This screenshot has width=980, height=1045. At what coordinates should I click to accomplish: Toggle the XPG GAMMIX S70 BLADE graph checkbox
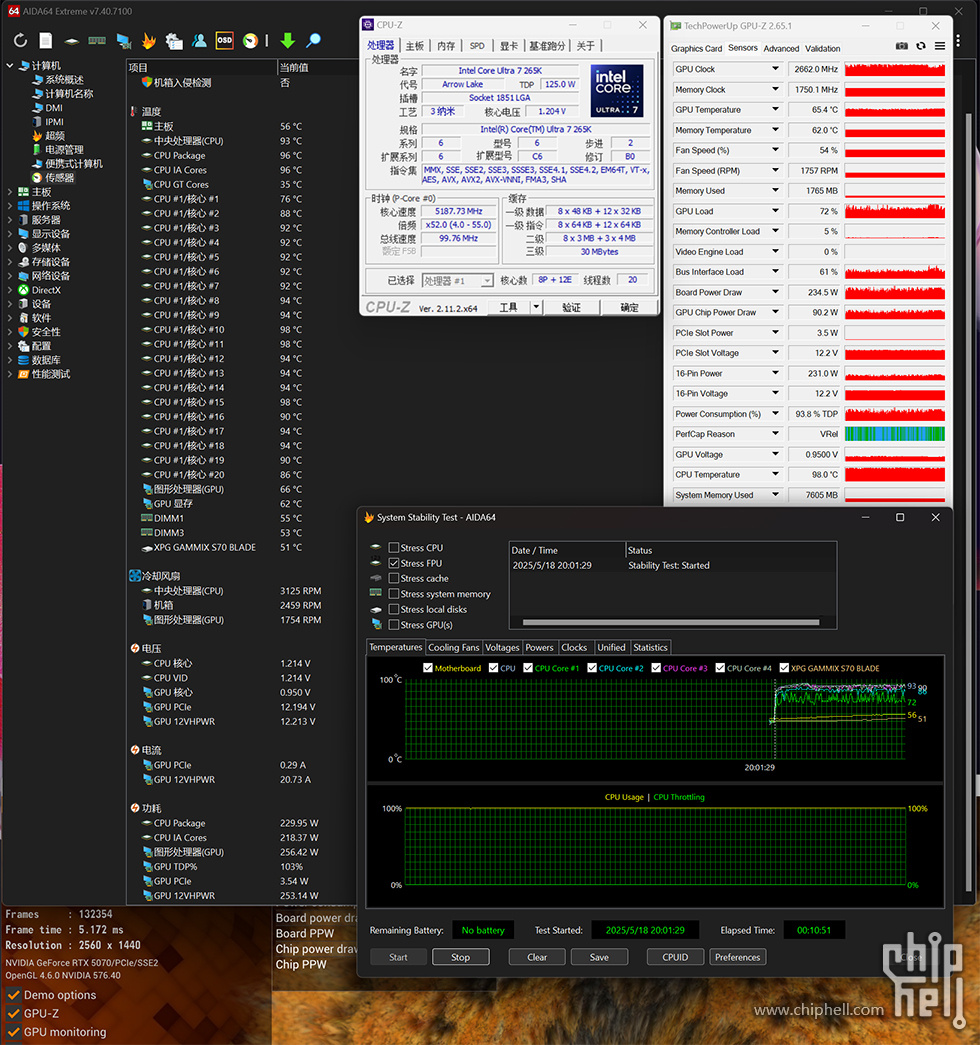click(784, 668)
